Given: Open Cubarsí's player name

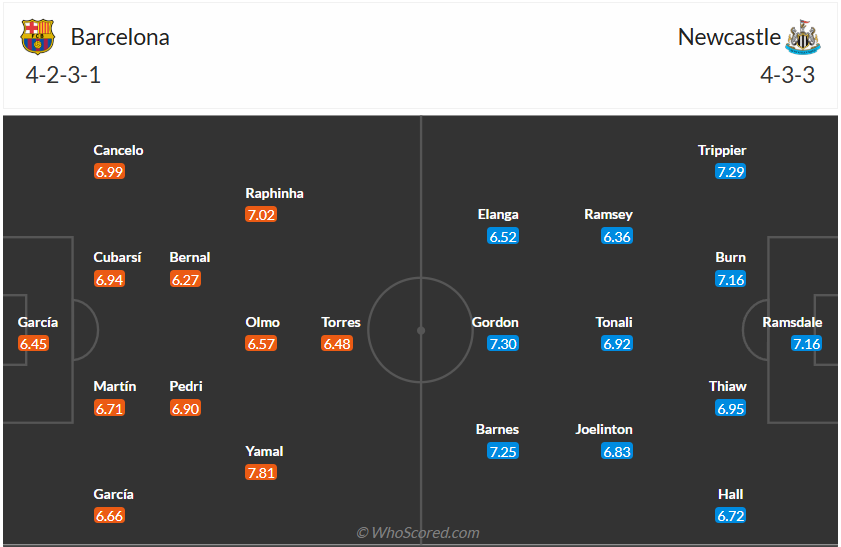Looking at the screenshot, I should [117, 257].
